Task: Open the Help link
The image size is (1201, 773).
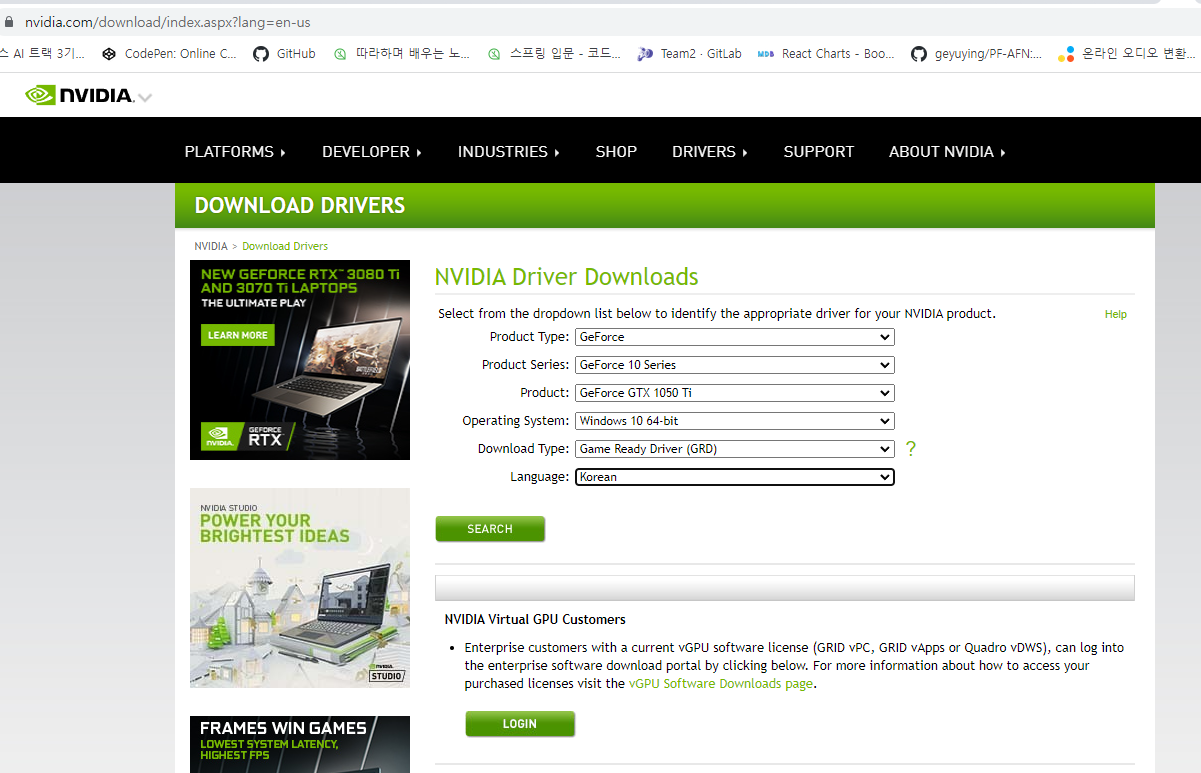Action: [x=1116, y=314]
